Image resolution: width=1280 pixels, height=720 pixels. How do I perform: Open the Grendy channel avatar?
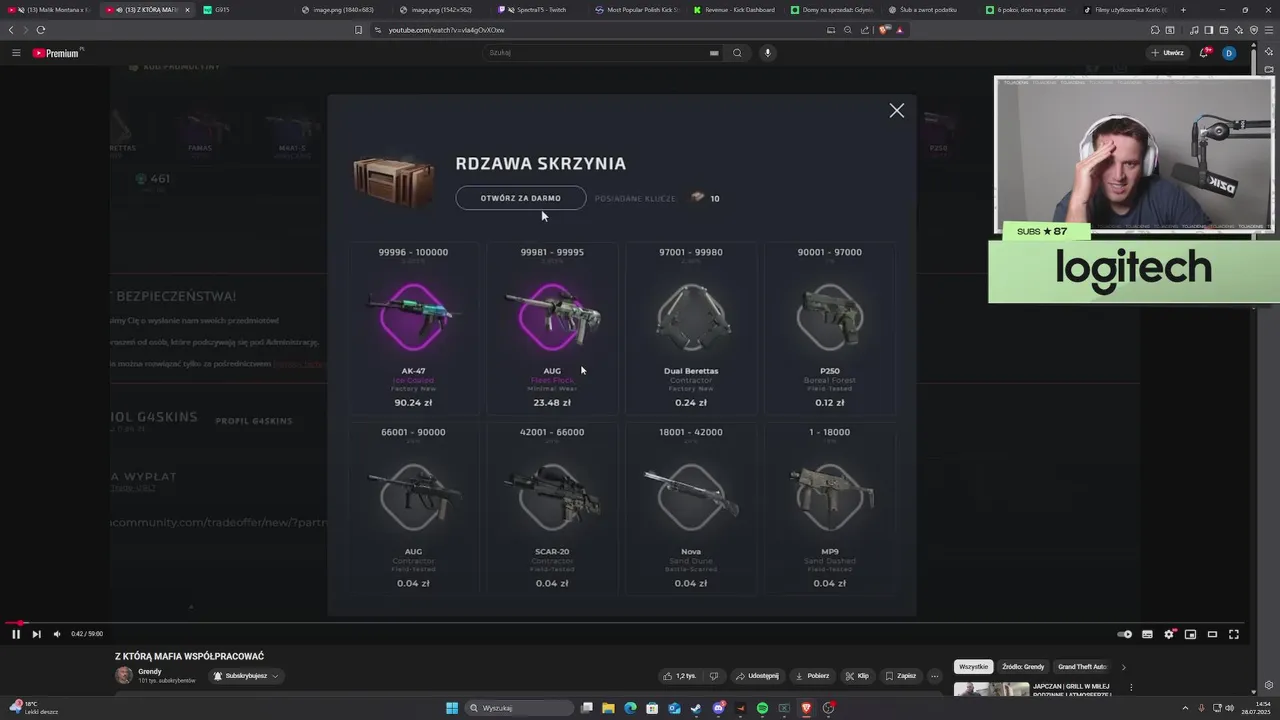coord(124,676)
